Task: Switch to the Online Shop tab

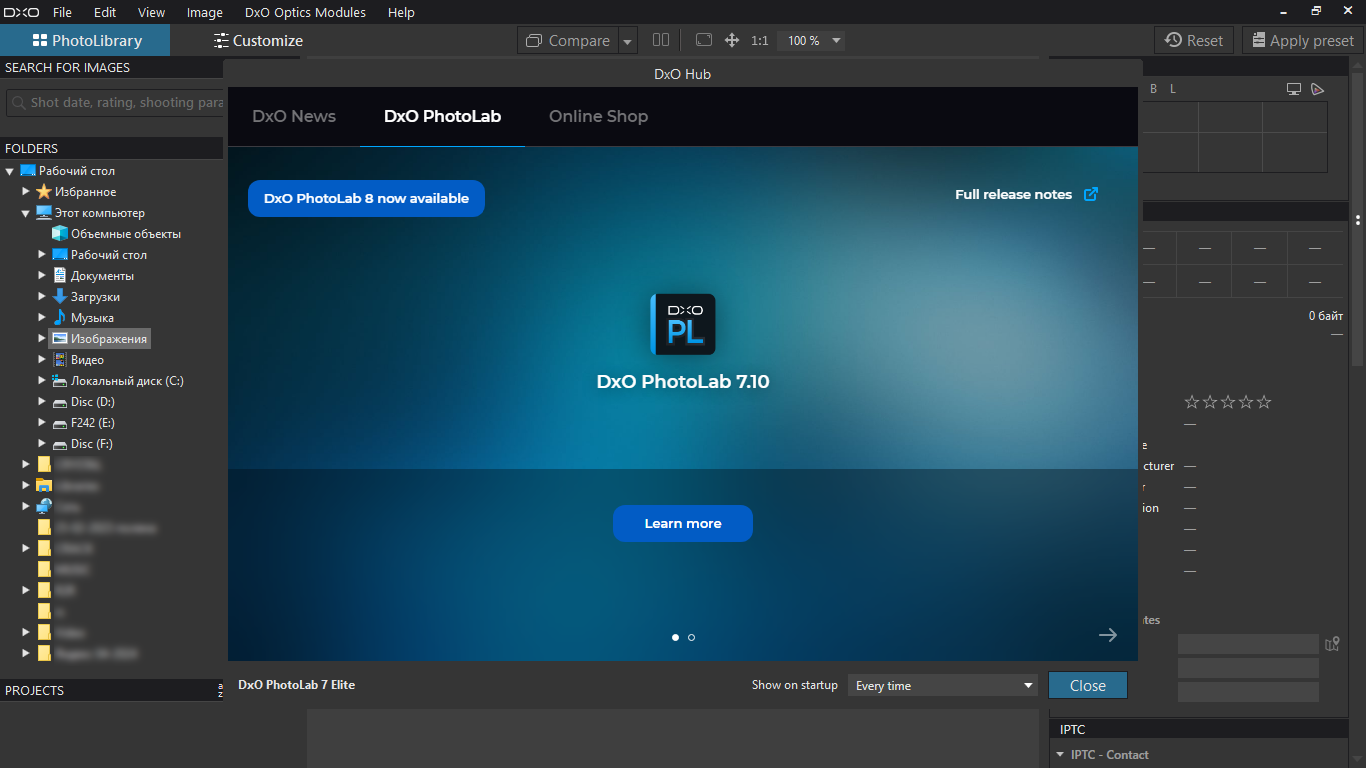Action: [598, 116]
